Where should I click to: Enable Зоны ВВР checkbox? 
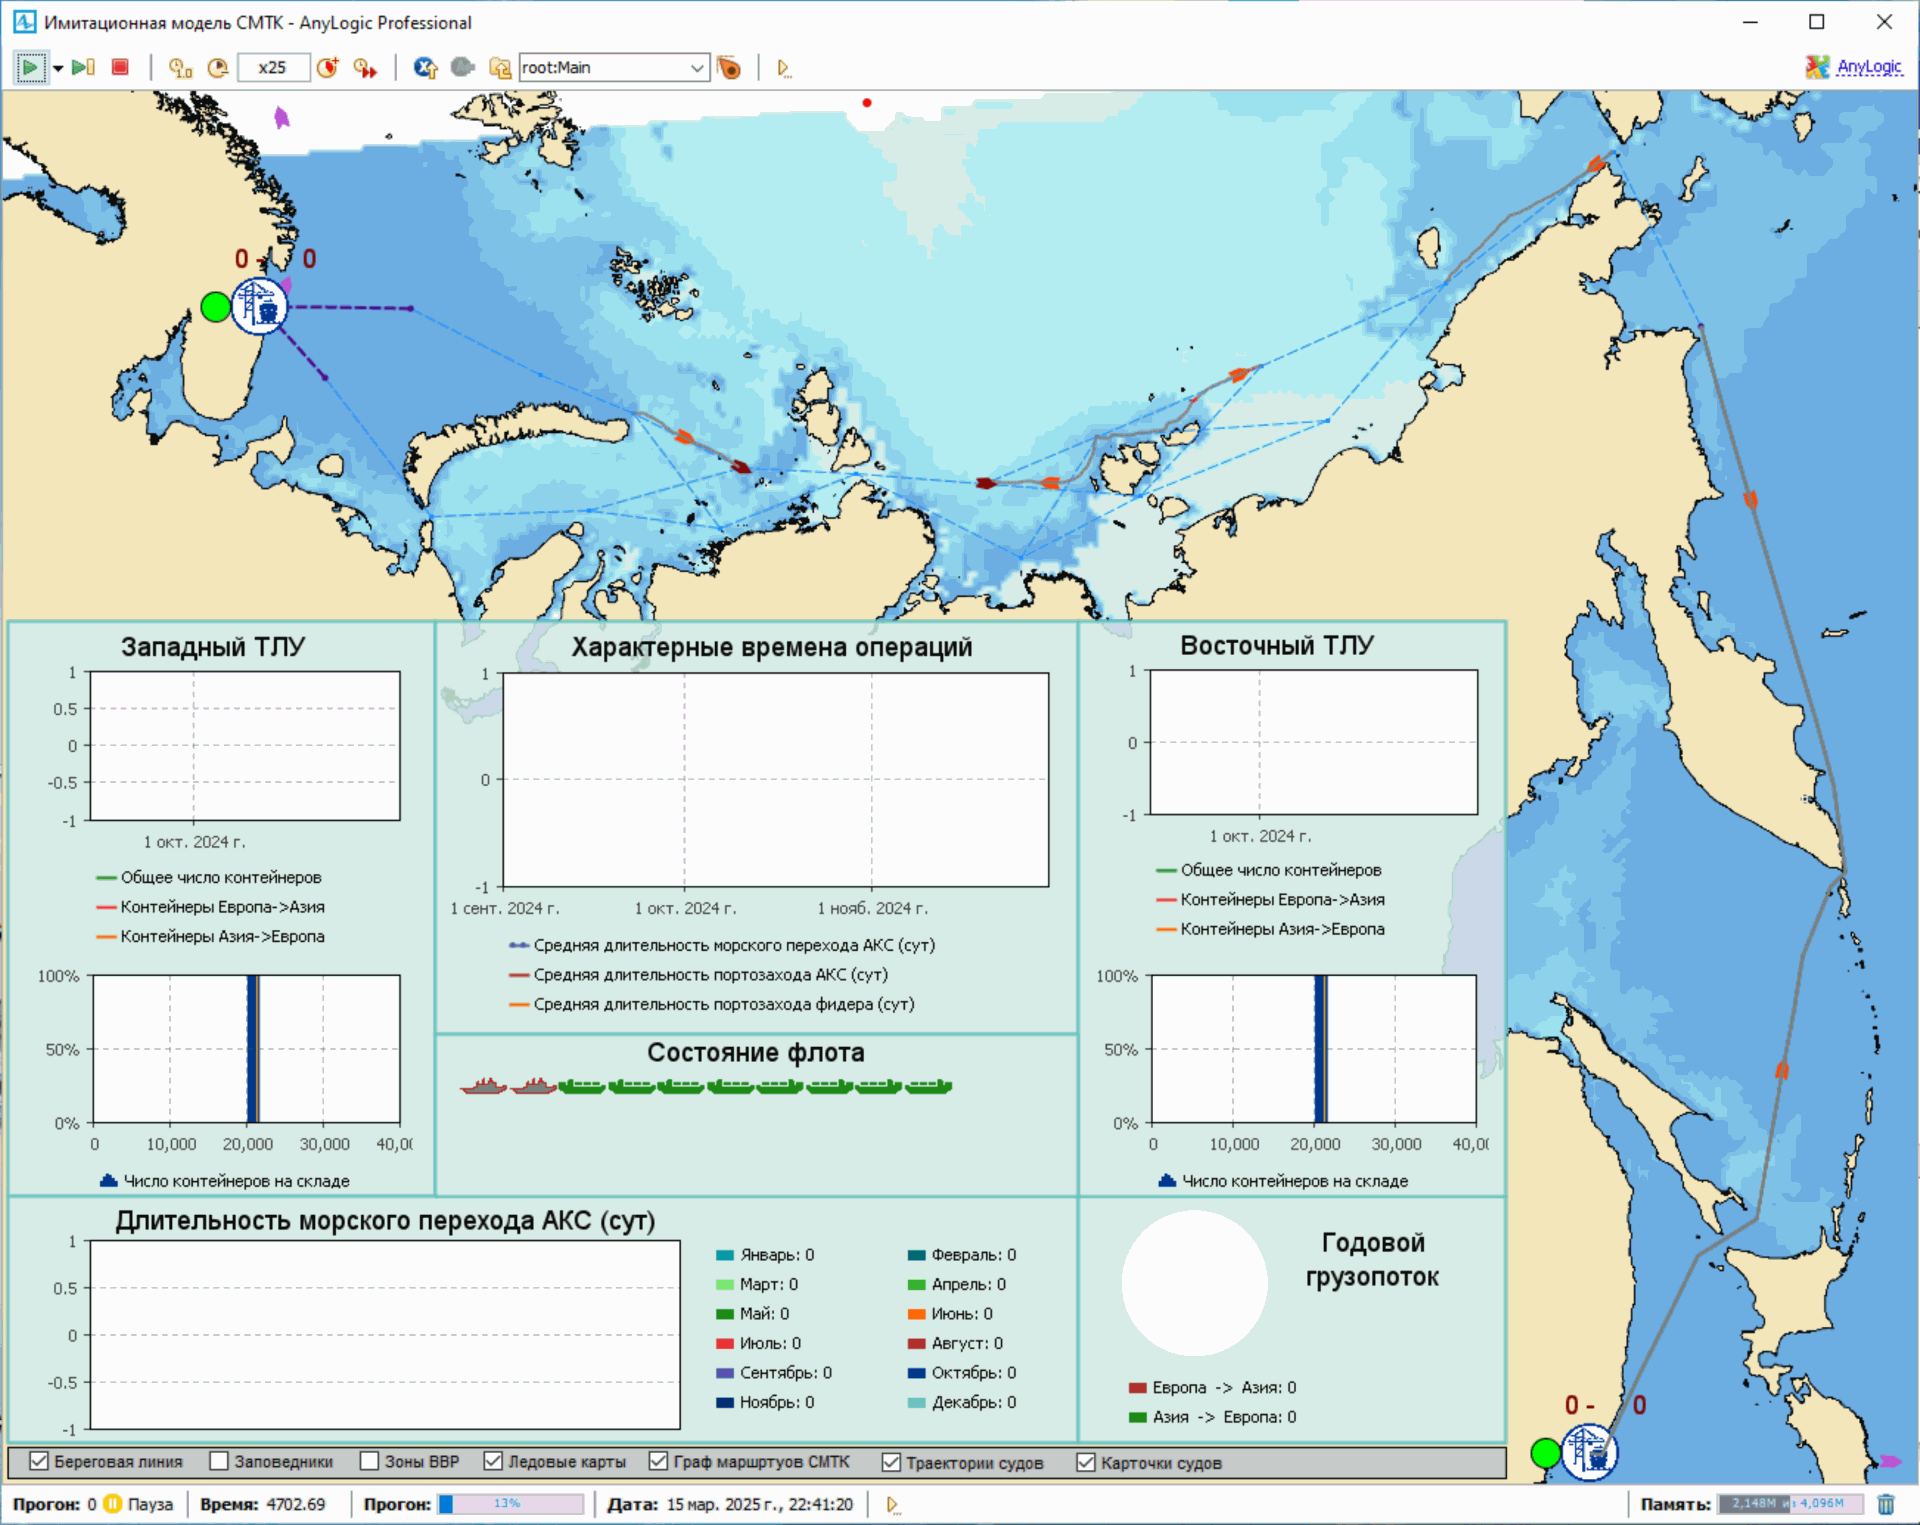click(369, 1461)
